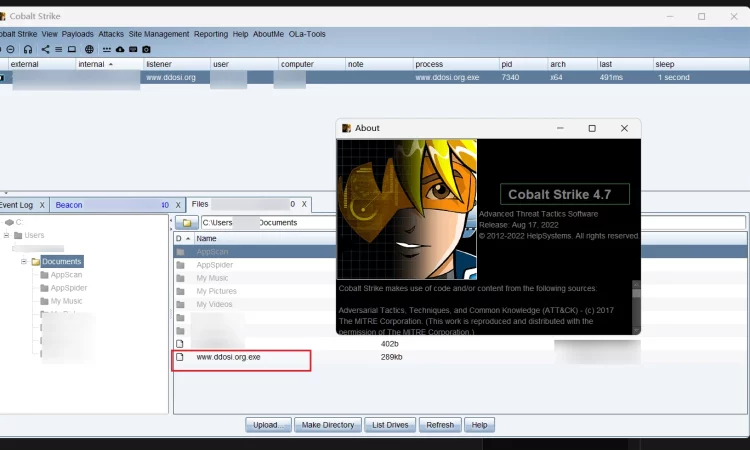Sort sessions by the listener column

point(176,64)
